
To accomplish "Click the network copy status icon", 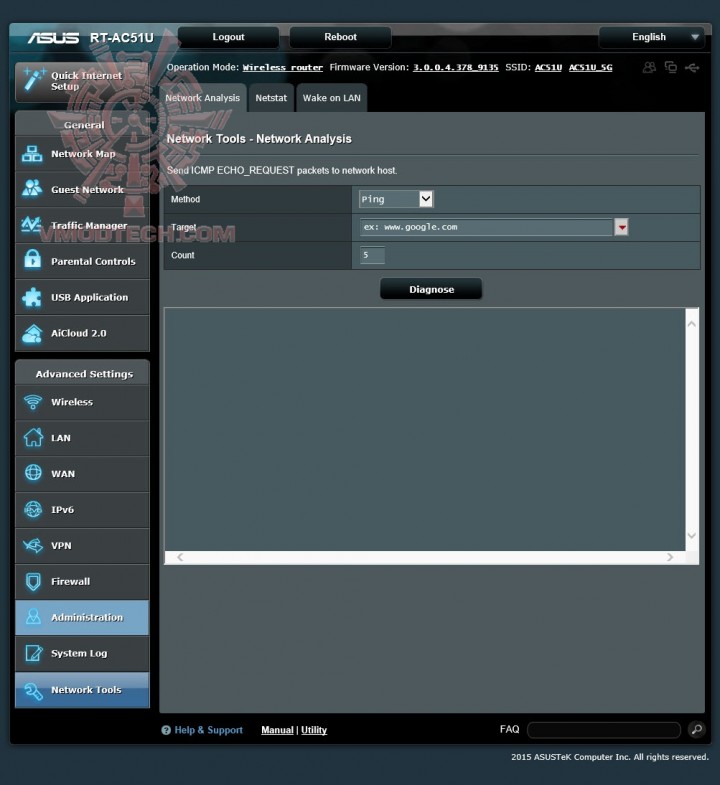I will pos(671,67).
